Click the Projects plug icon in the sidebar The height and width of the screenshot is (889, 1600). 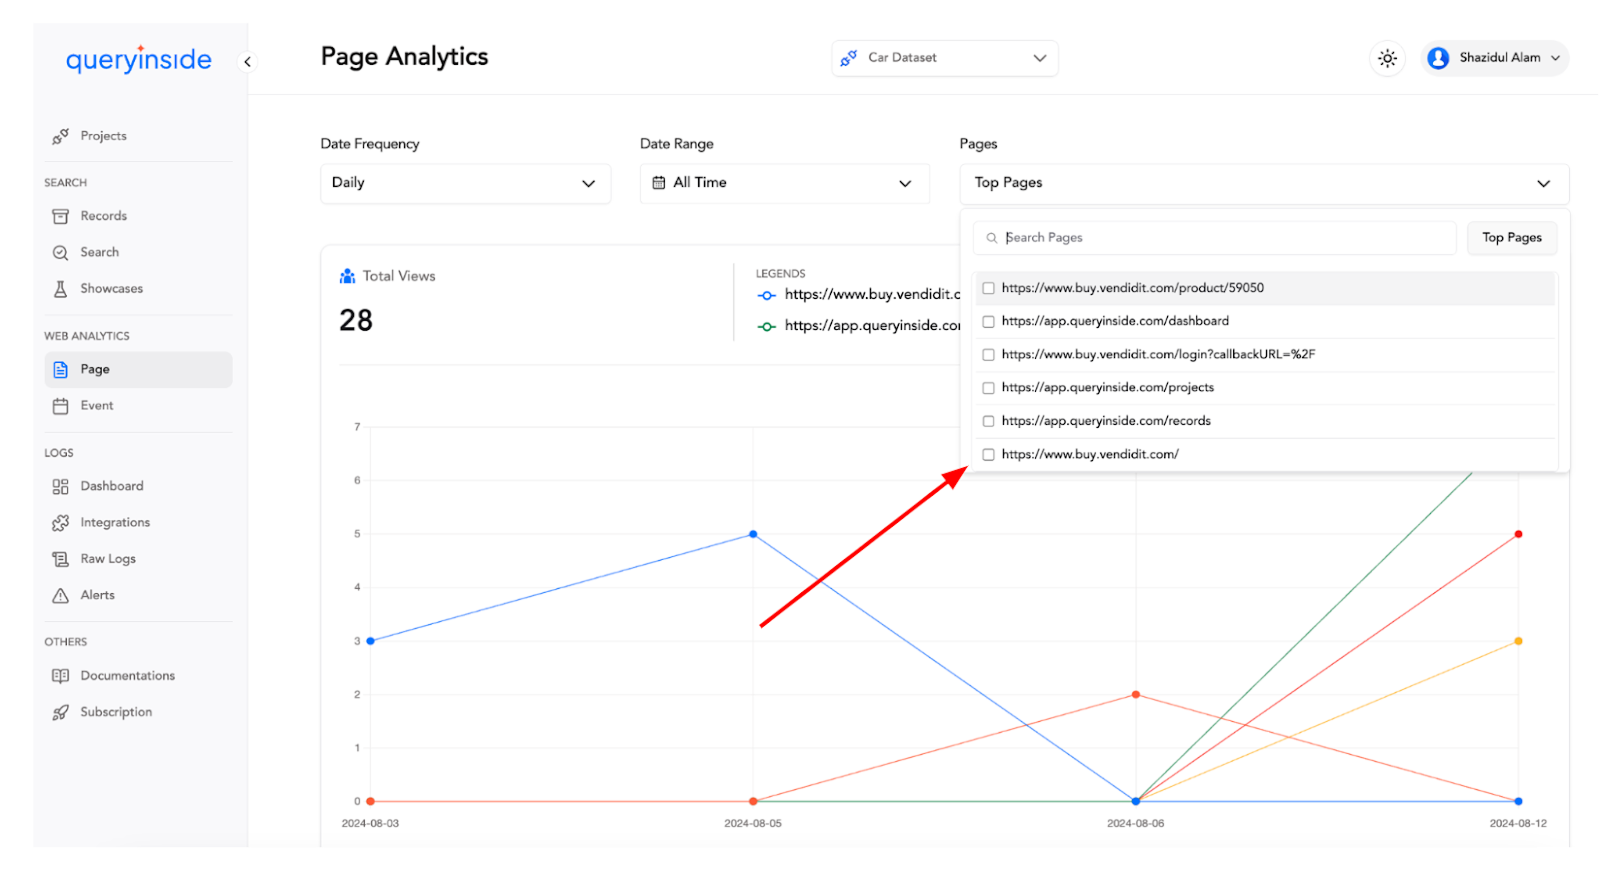(61, 136)
